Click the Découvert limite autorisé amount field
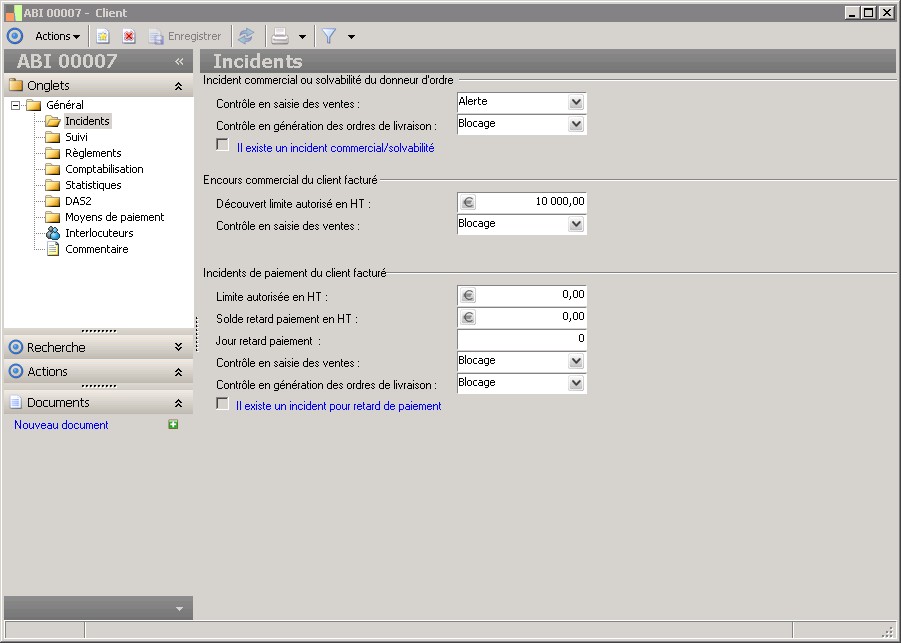This screenshot has width=901, height=643. 522,202
